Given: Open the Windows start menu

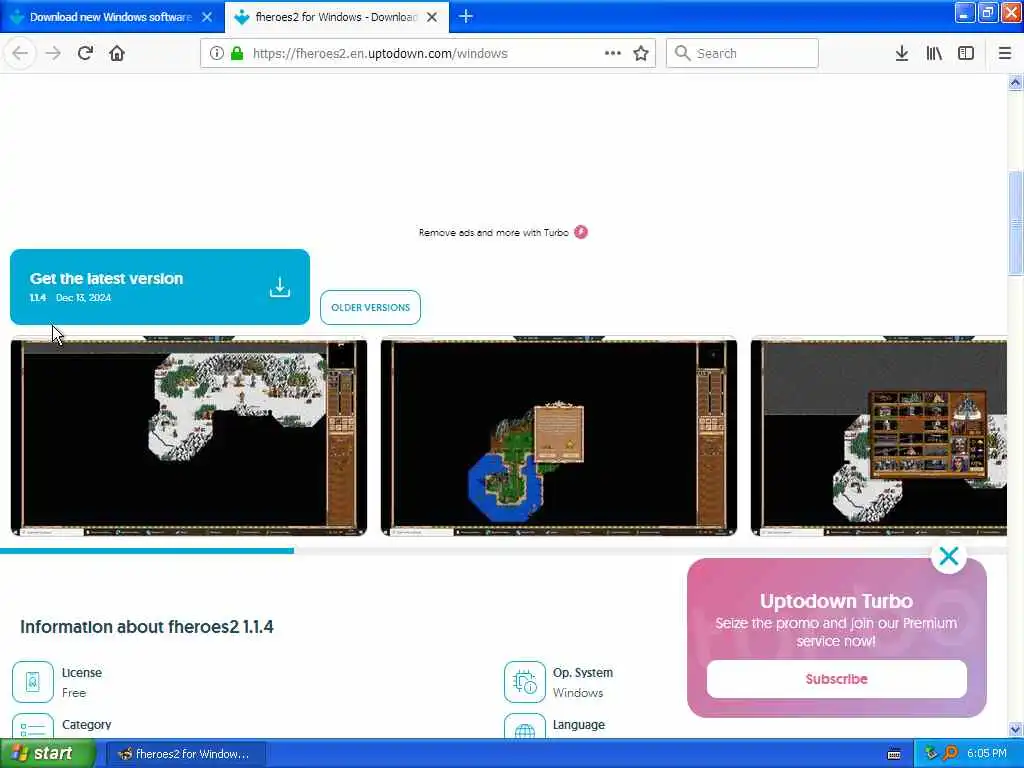Looking at the screenshot, I should [47, 754].
